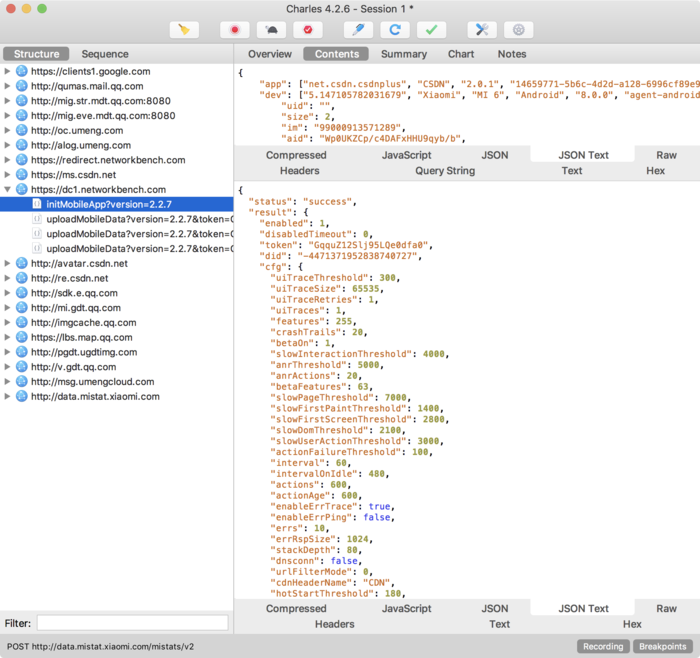The height and width of the screenshot is (658, 700).
Task: Expand the clients1.google.com host node
Action: 7,71
